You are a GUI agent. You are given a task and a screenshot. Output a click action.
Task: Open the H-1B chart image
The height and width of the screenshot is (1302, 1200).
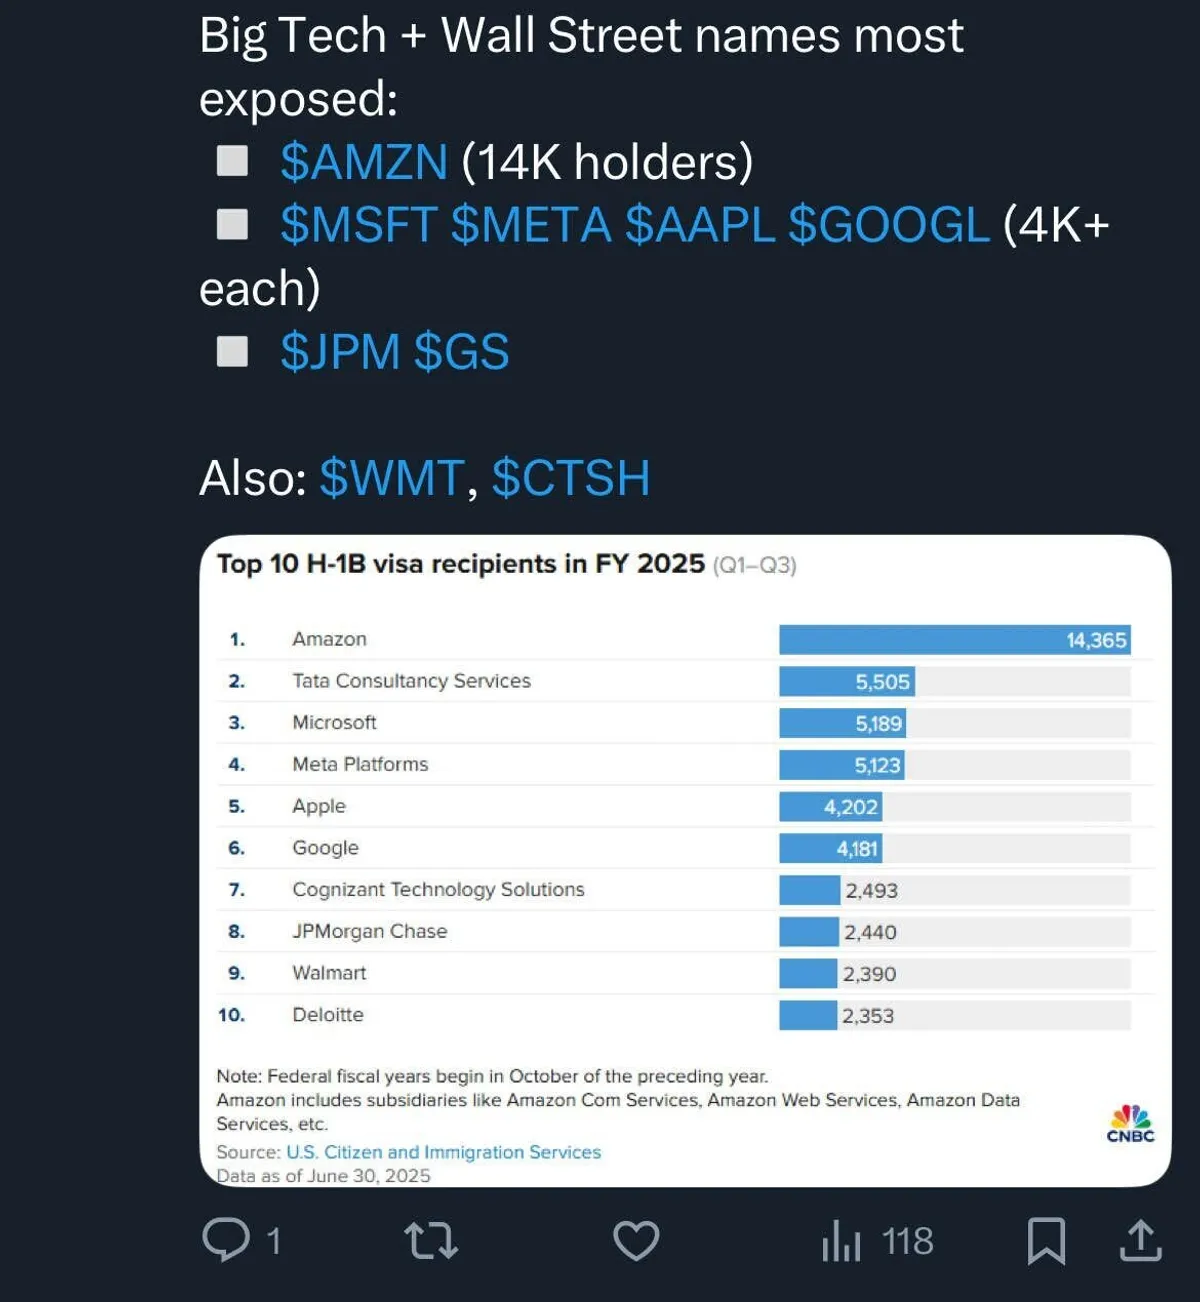click(685, 860)
